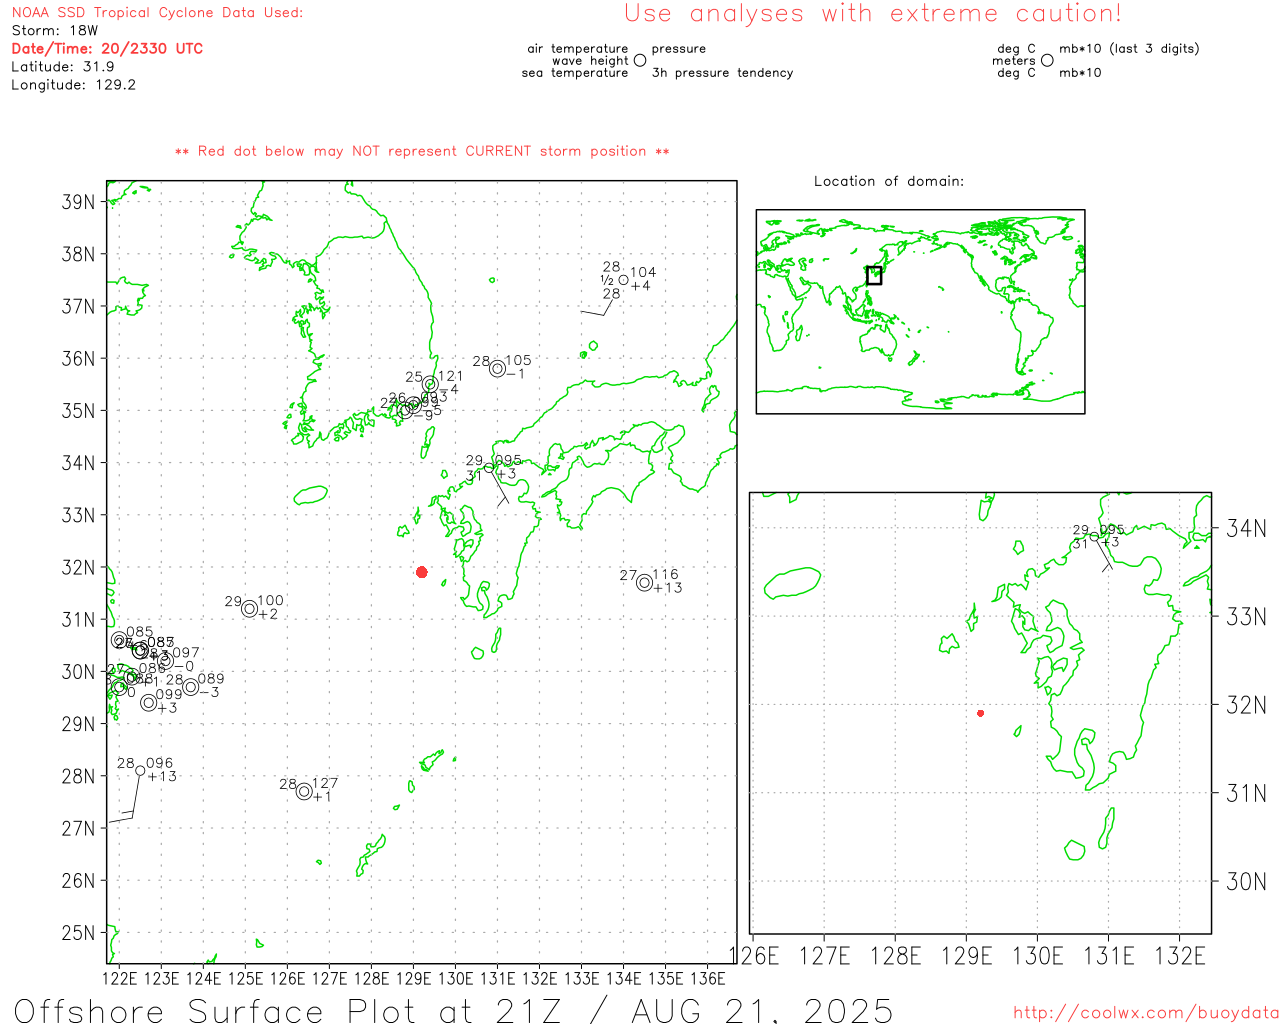Select buoy marker with pressure 127
Image resolution: width=1280 pixels, height=1024 pixels.
coord(304,791)
